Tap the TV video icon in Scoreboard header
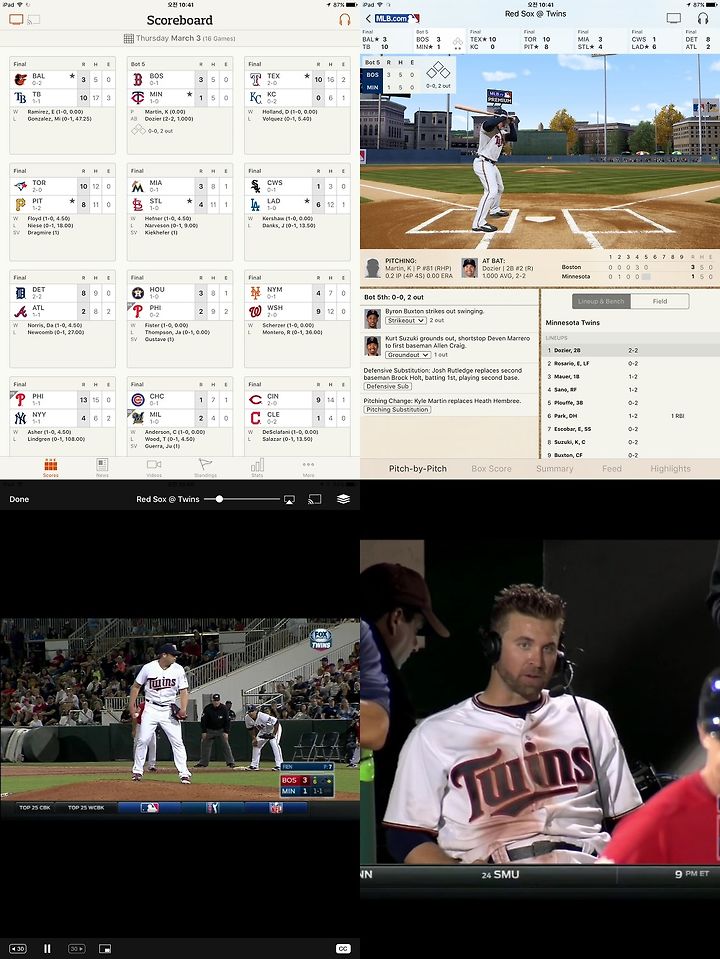Image resolution: width=720 pixels, height=959 pixels. [x=17, y=20]
